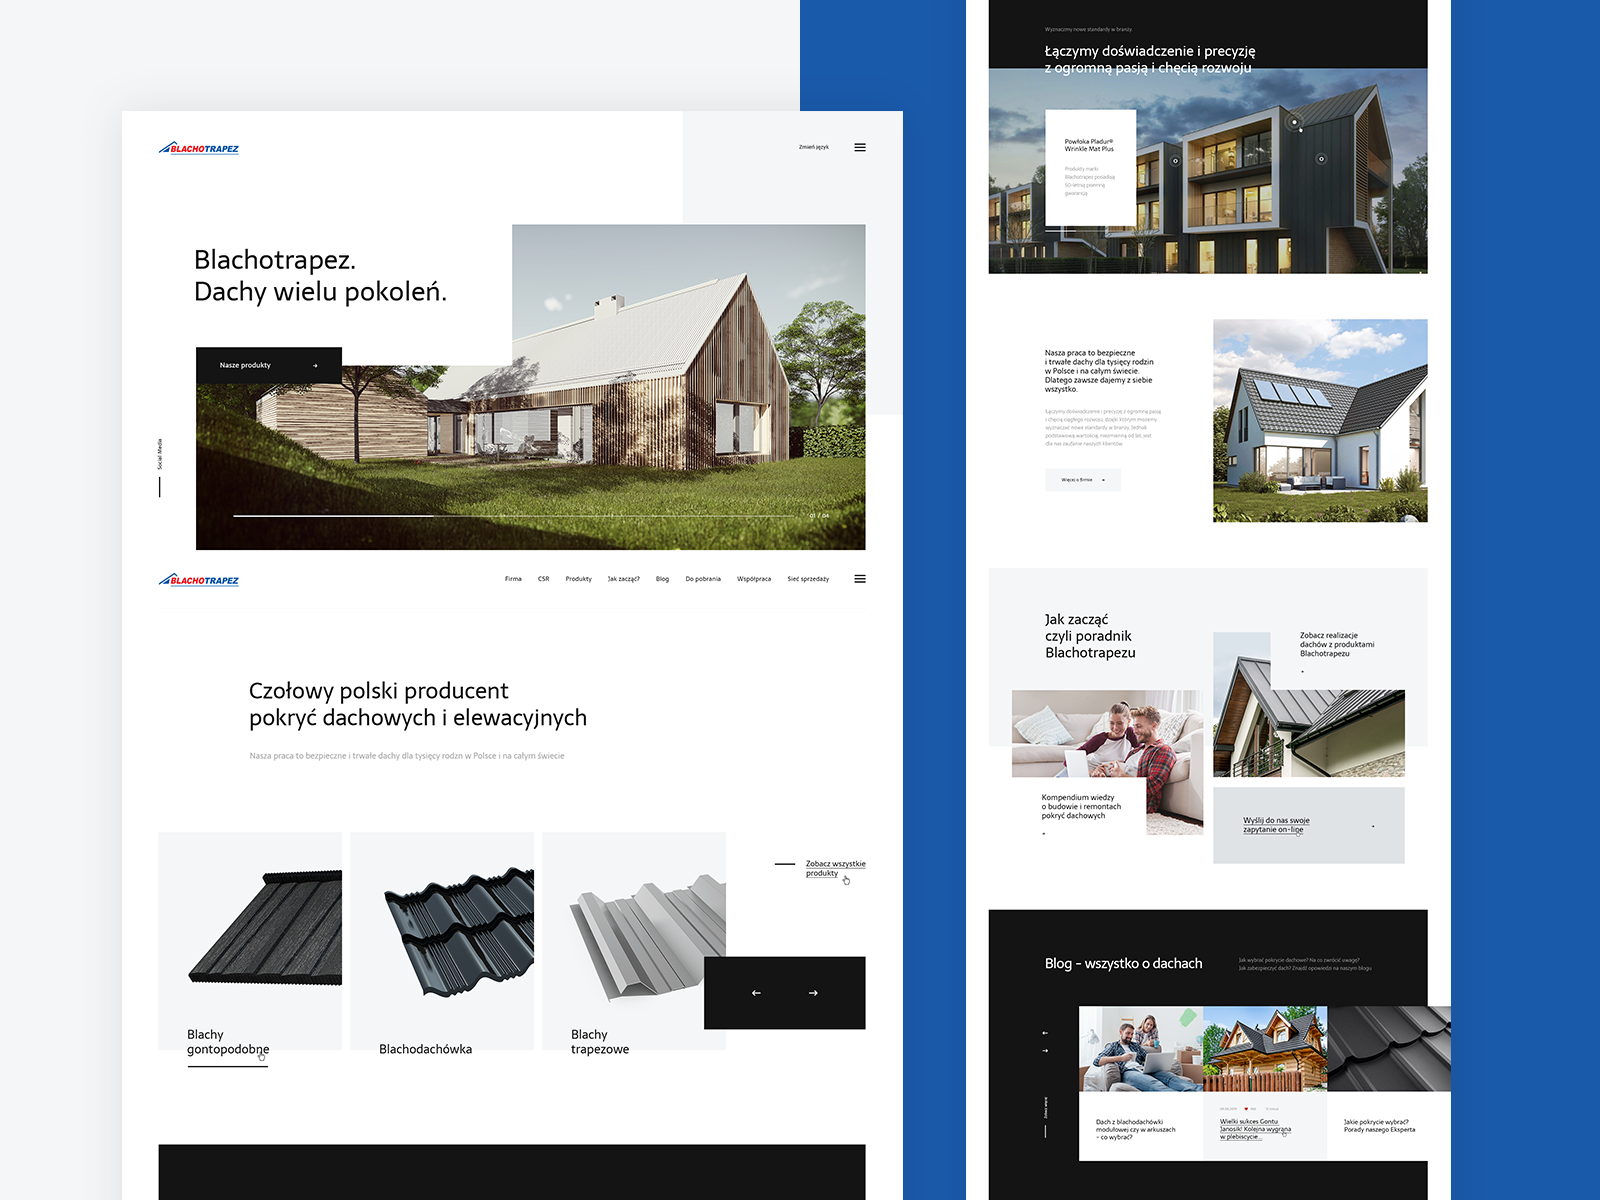Viewport: 1600px width, 1200px height.
Task: Open the 'Zmień język' language switcher
Action: (813, 147)
